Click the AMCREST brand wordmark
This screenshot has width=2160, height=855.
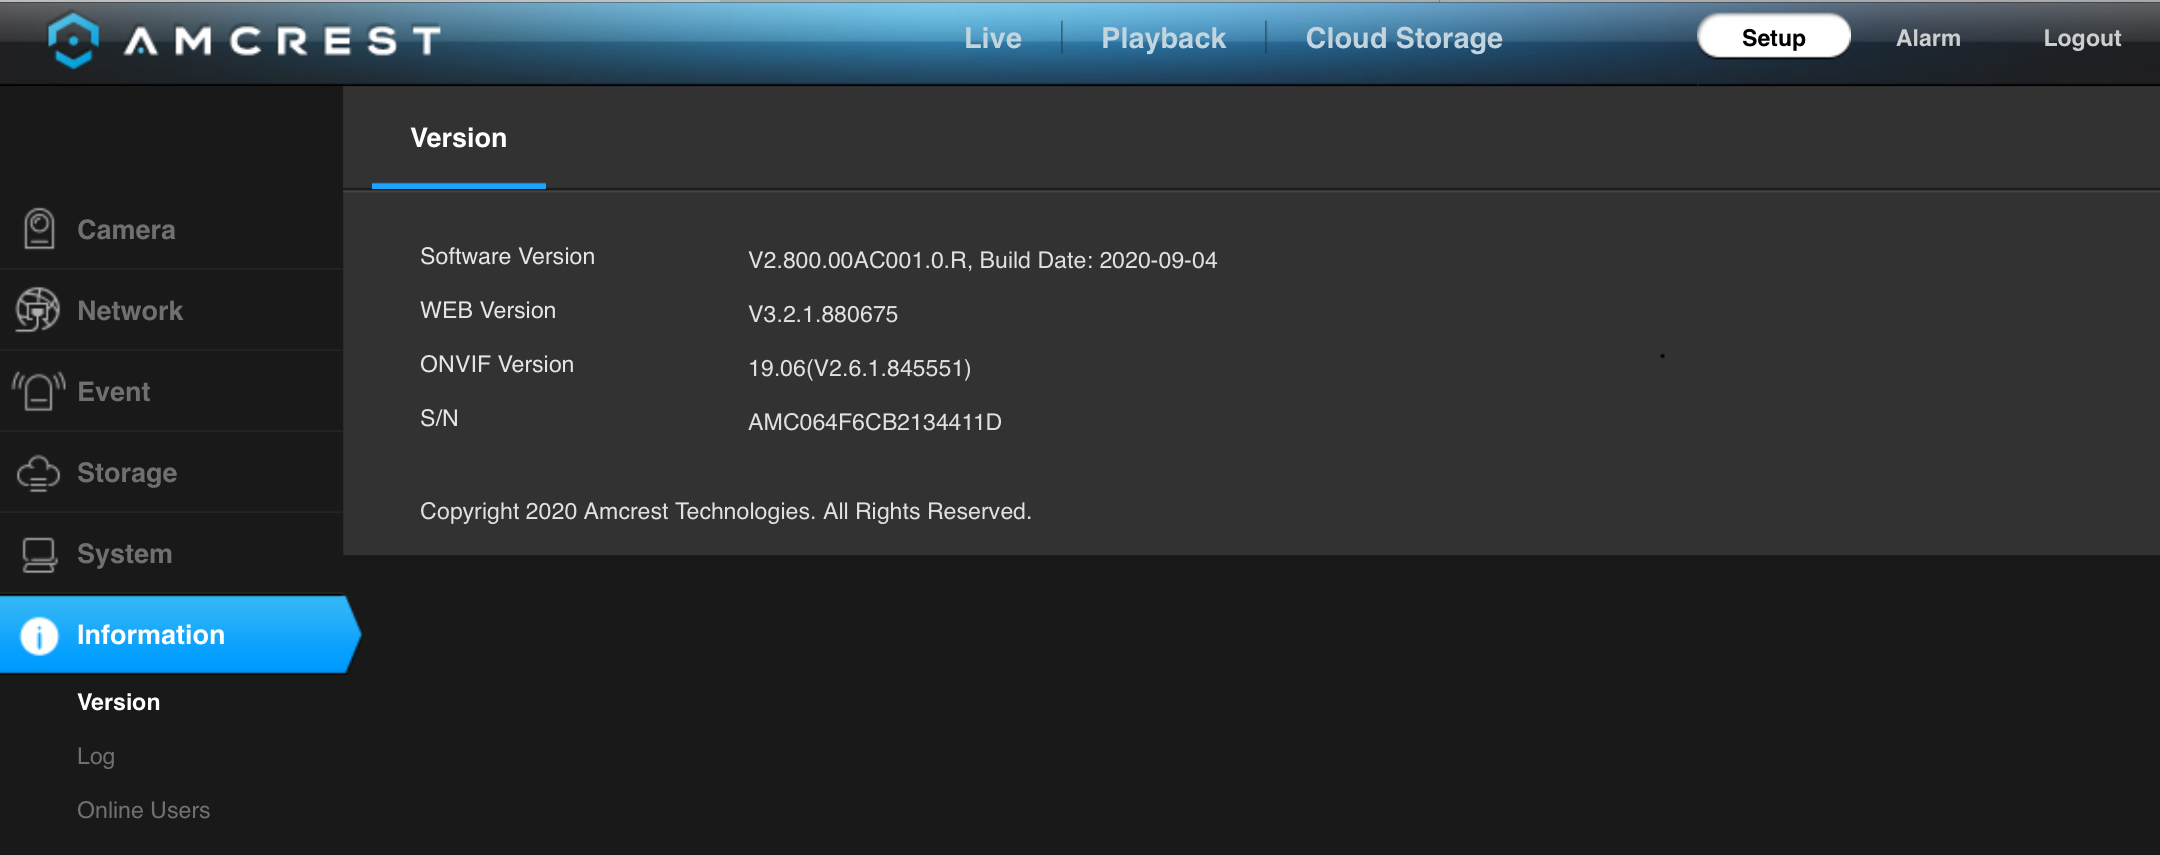pyautogui.click(x=282, y=41)
